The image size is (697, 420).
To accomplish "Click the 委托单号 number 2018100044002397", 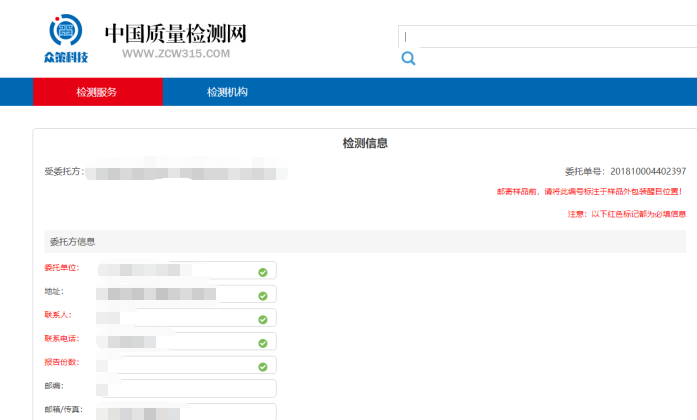I will (x=648, y=171).
